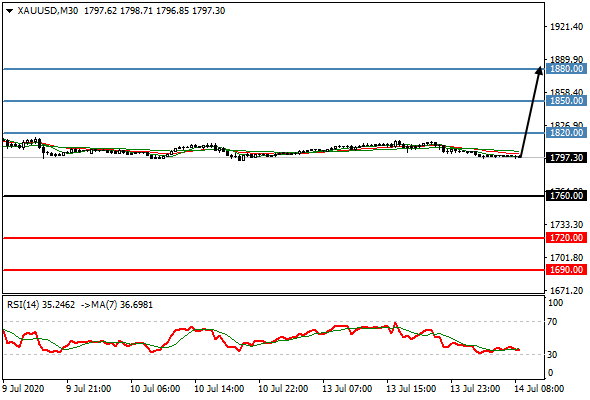The width and height of the screenshot is (590, 400).
Task: Select the 1850.00 blue price label
Action: [566, 101]
